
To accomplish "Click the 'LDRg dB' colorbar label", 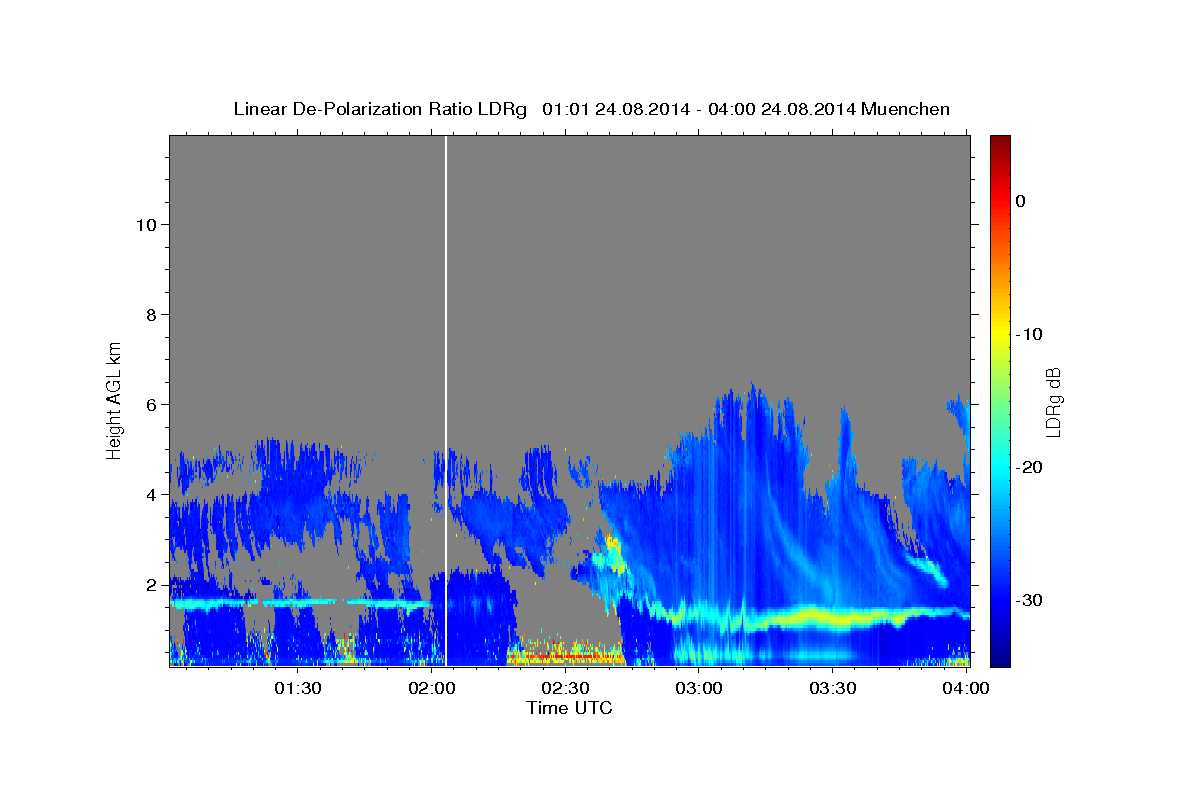I will tap(1053, 401).
